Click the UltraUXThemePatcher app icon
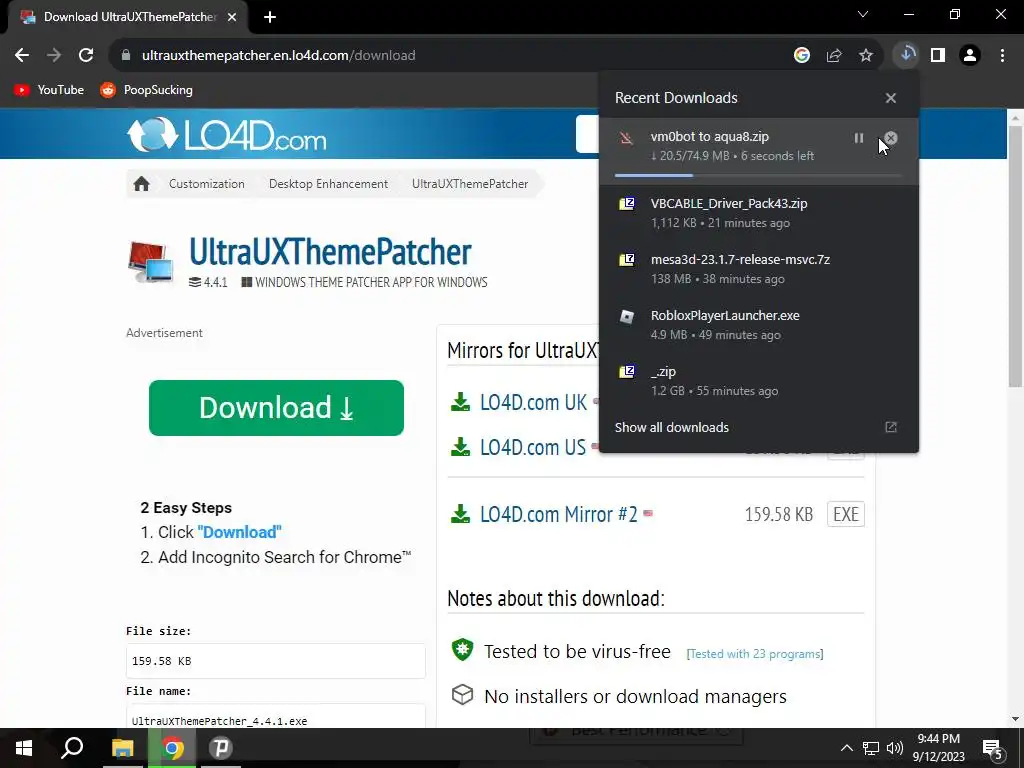 coord(151,262)
